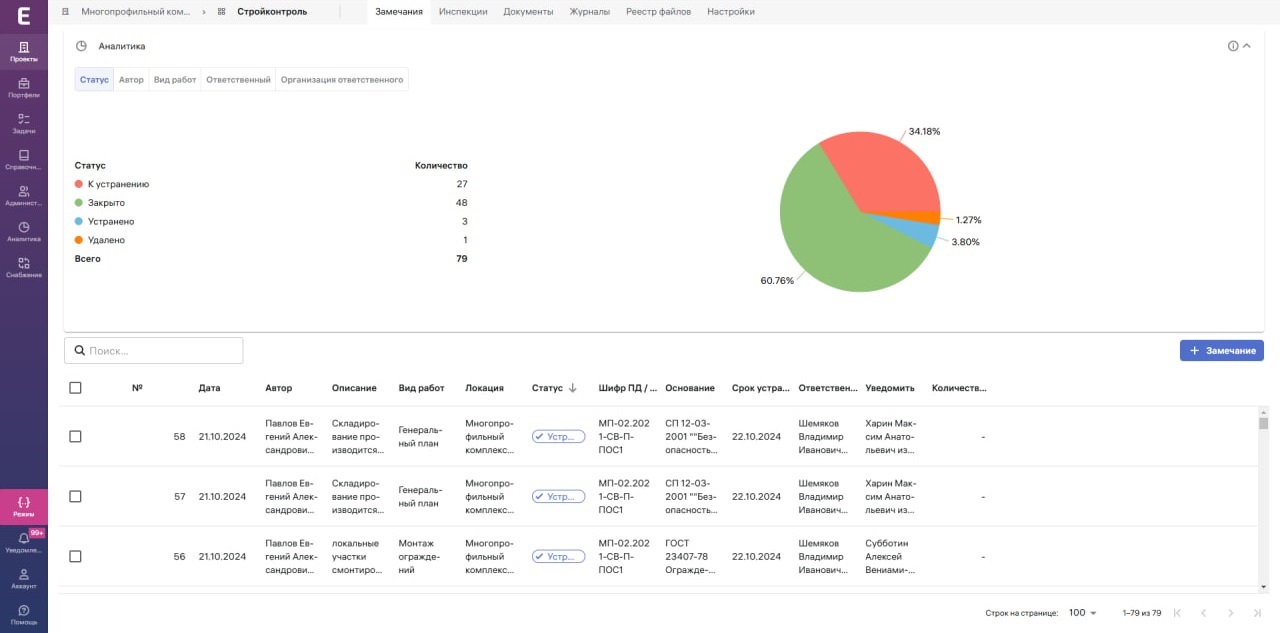Sort by the Статус column arrow
Image resolution: width=1280 pixels, height=633 pixels.
tap(573, 388)
